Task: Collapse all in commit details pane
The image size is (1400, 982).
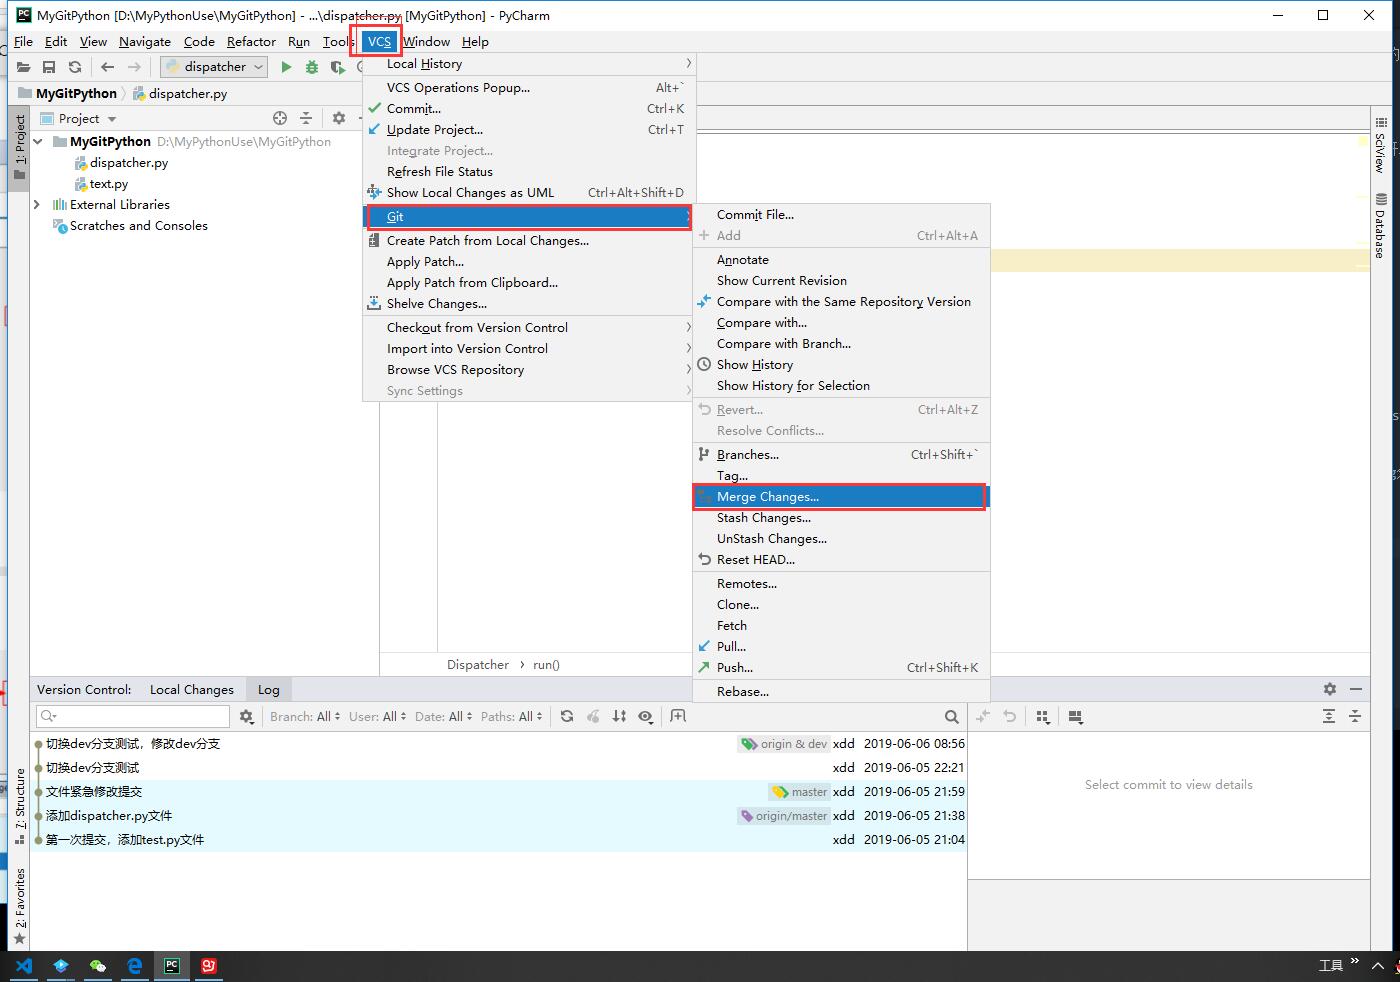Action: coord(1355,716)
